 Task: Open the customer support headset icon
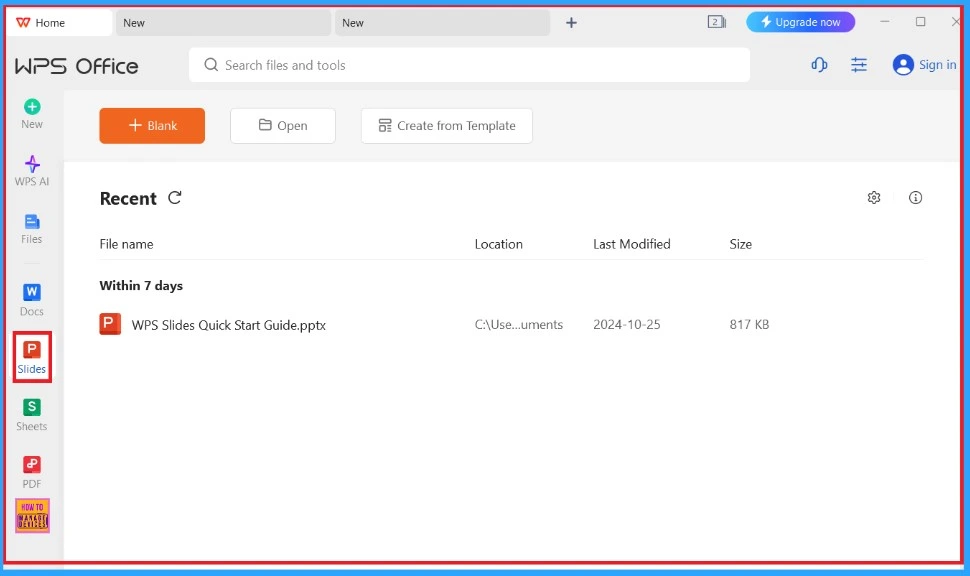point(819,65)
